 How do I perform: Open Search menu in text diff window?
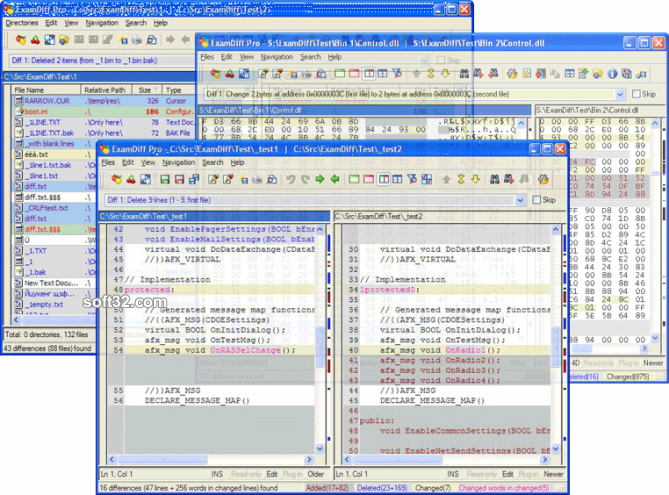(x=212, y=163)
